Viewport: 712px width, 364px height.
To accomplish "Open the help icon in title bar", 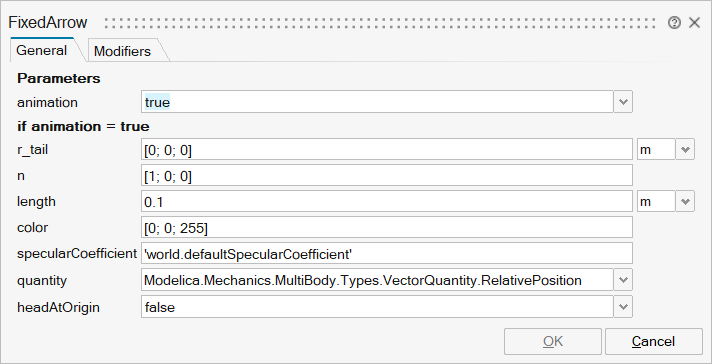I will coord(674,23).
